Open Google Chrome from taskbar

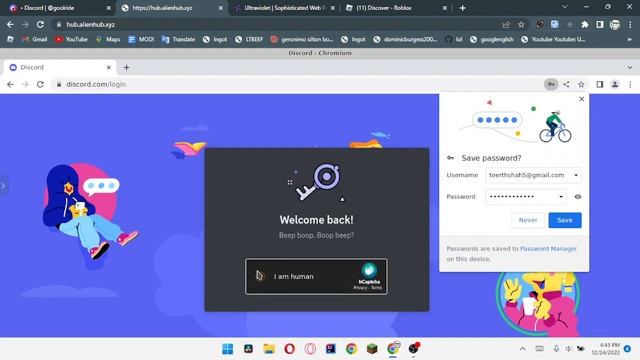tap(351, 349)
